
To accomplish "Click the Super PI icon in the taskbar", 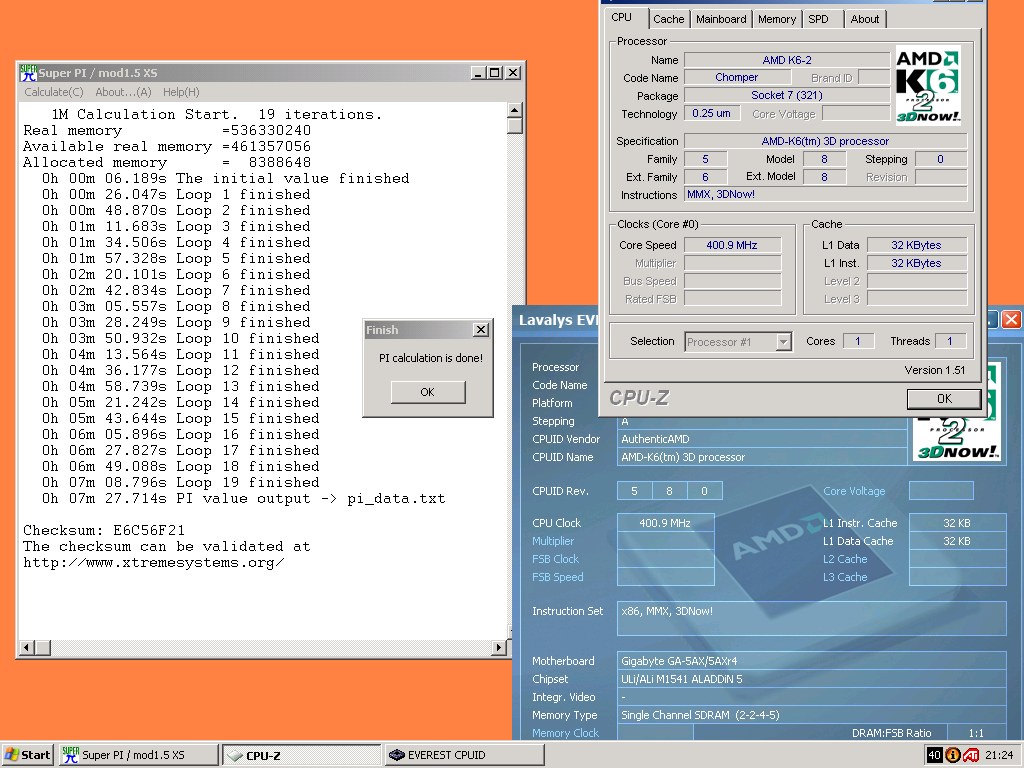I will click(70, 755).
